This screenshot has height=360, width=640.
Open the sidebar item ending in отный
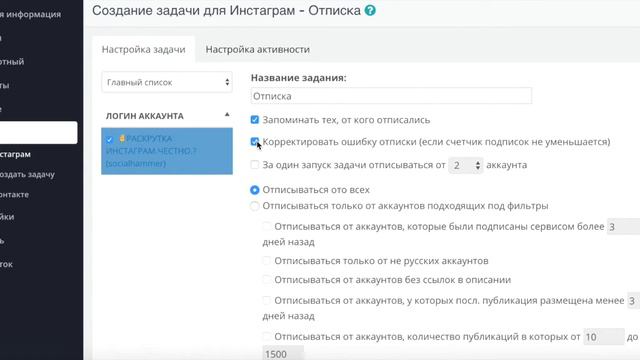tap(12, 62)
